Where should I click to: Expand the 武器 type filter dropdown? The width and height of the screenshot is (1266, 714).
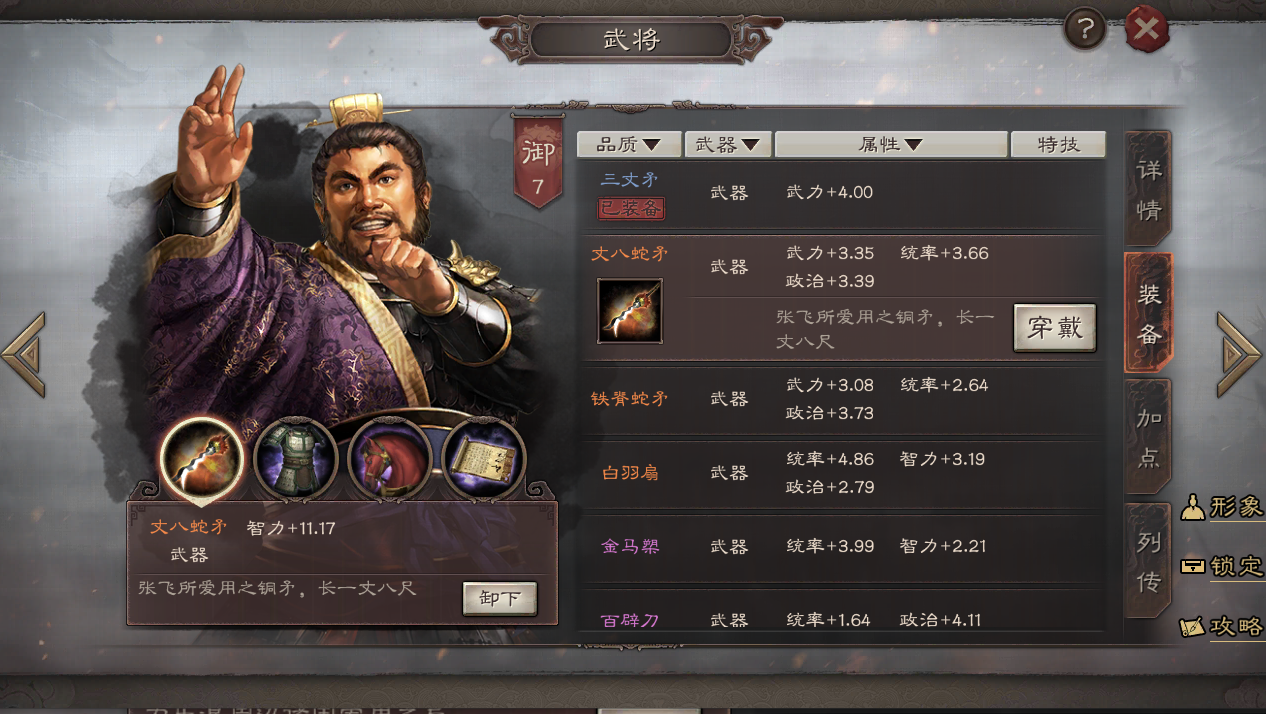point(728,145)
